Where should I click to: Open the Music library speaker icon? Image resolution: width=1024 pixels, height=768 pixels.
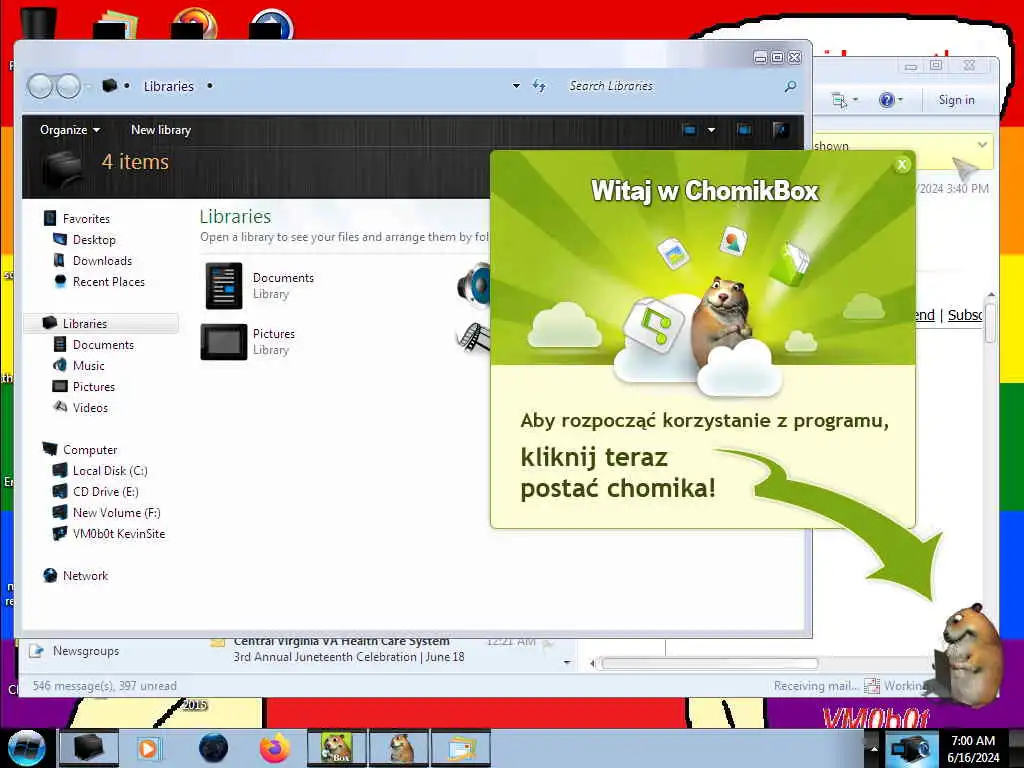474,285
